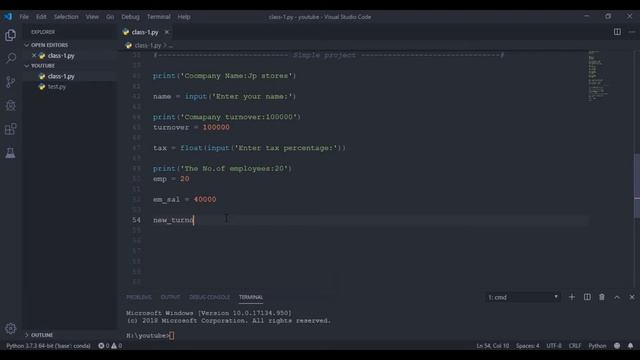Open the Go menu

[110, 17]
